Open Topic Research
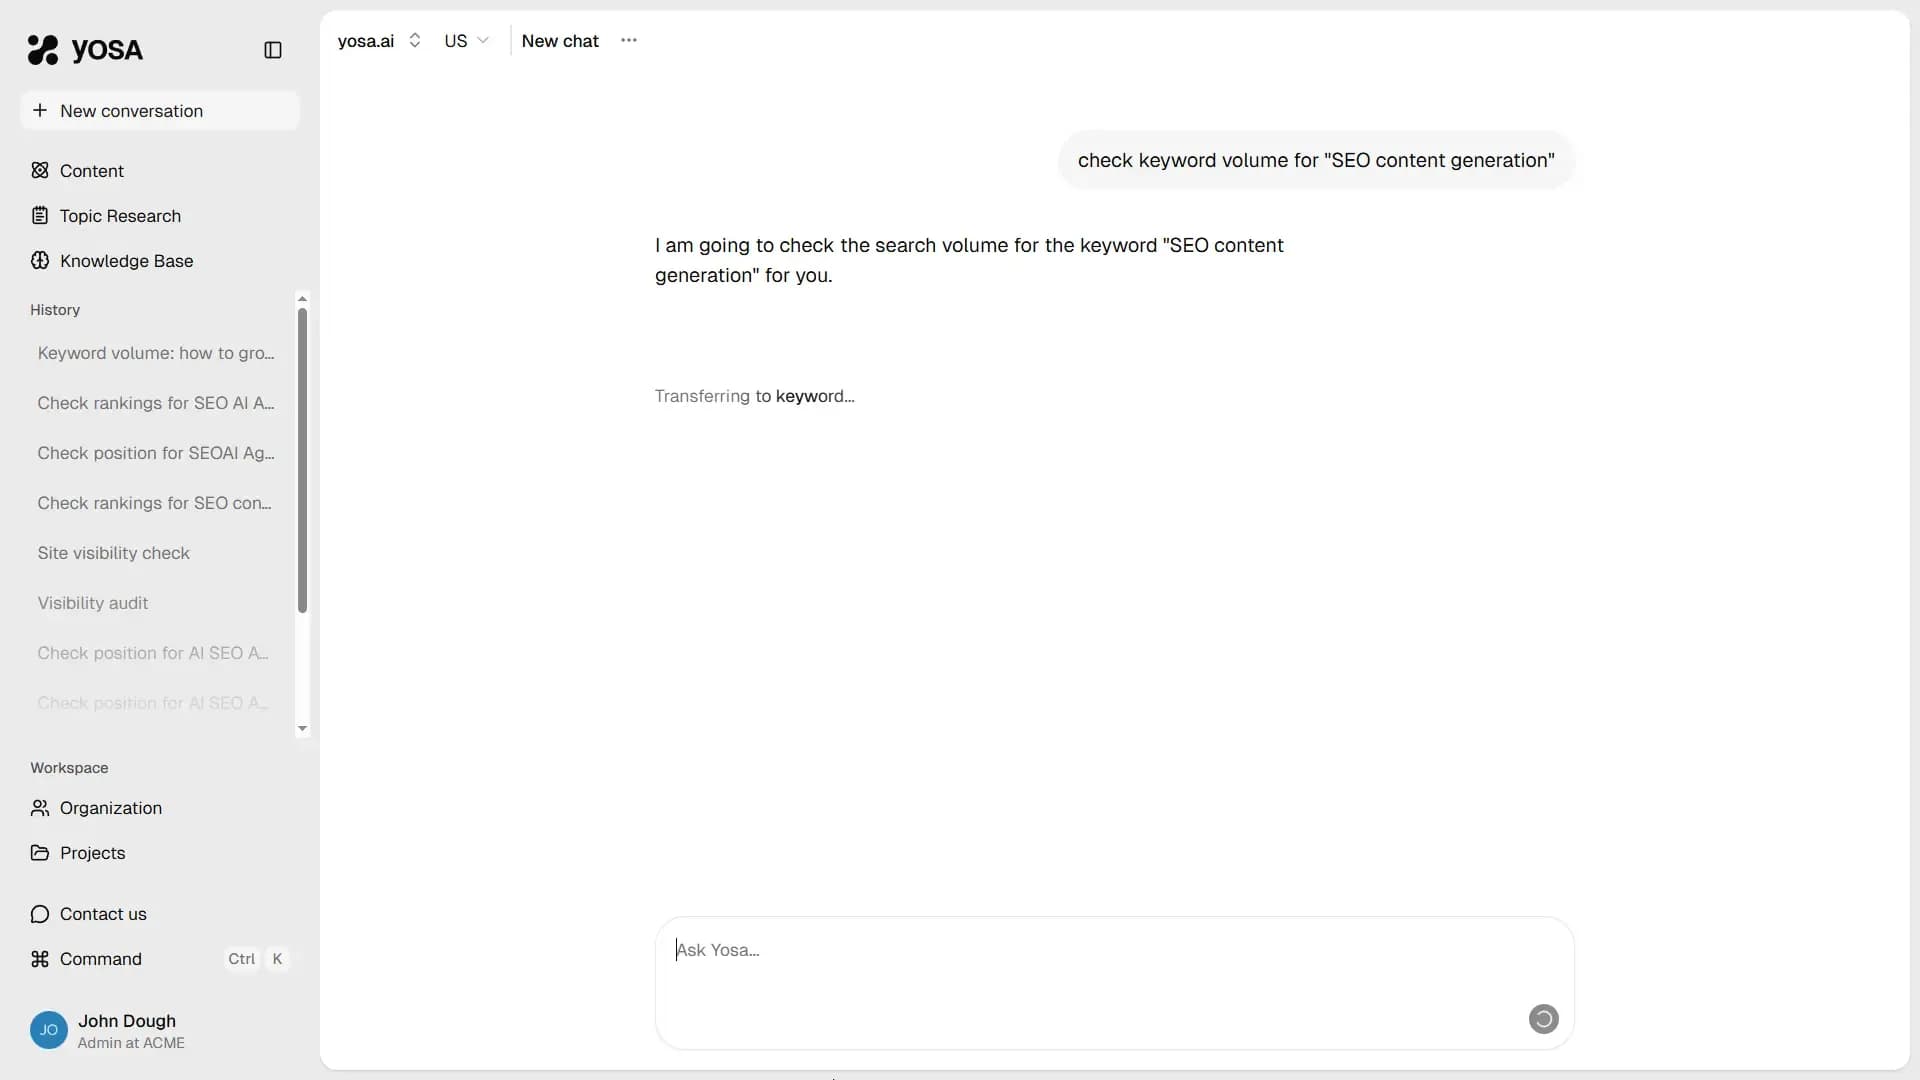 click(x=160, y=215)
